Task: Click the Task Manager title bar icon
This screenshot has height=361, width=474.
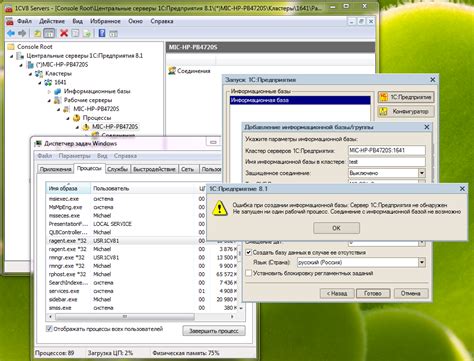Action: pyautogui.click(x=39, y=143)
